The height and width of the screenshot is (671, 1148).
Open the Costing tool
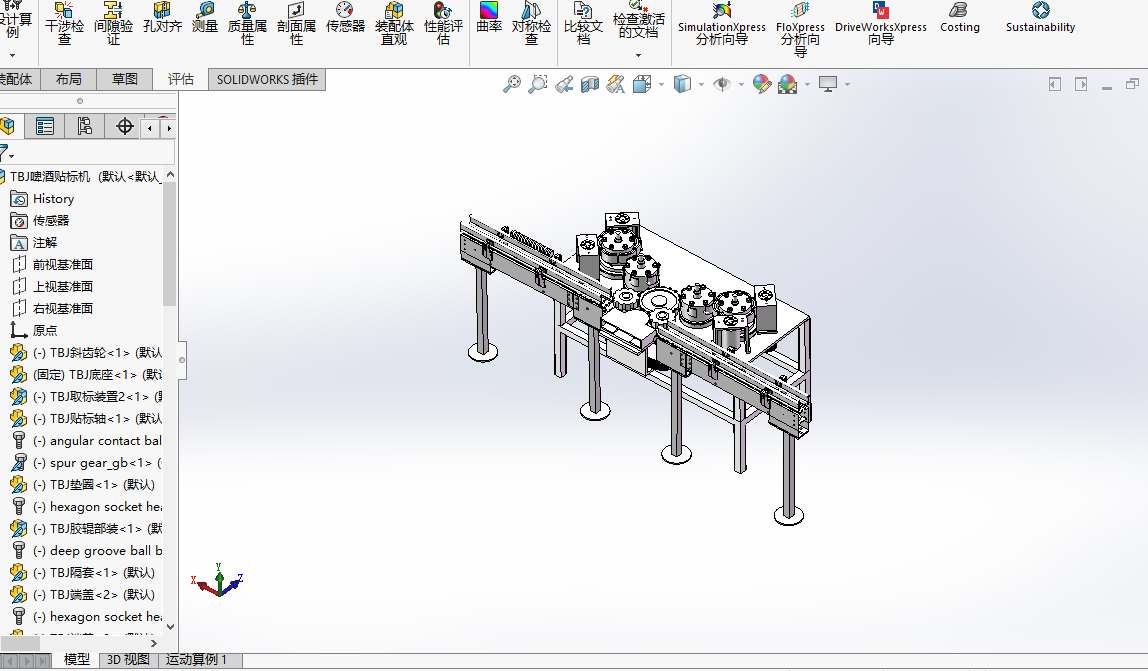pos(959,18)
